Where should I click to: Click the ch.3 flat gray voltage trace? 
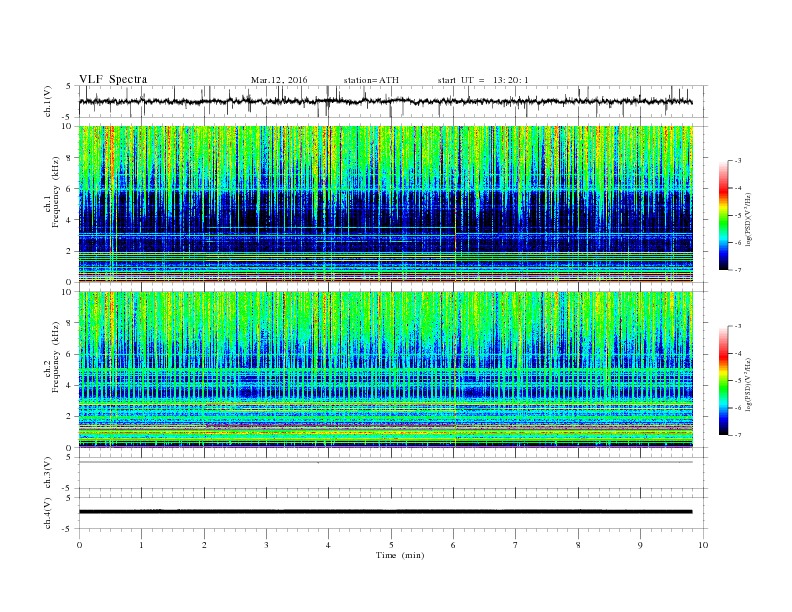coord(385,462)
